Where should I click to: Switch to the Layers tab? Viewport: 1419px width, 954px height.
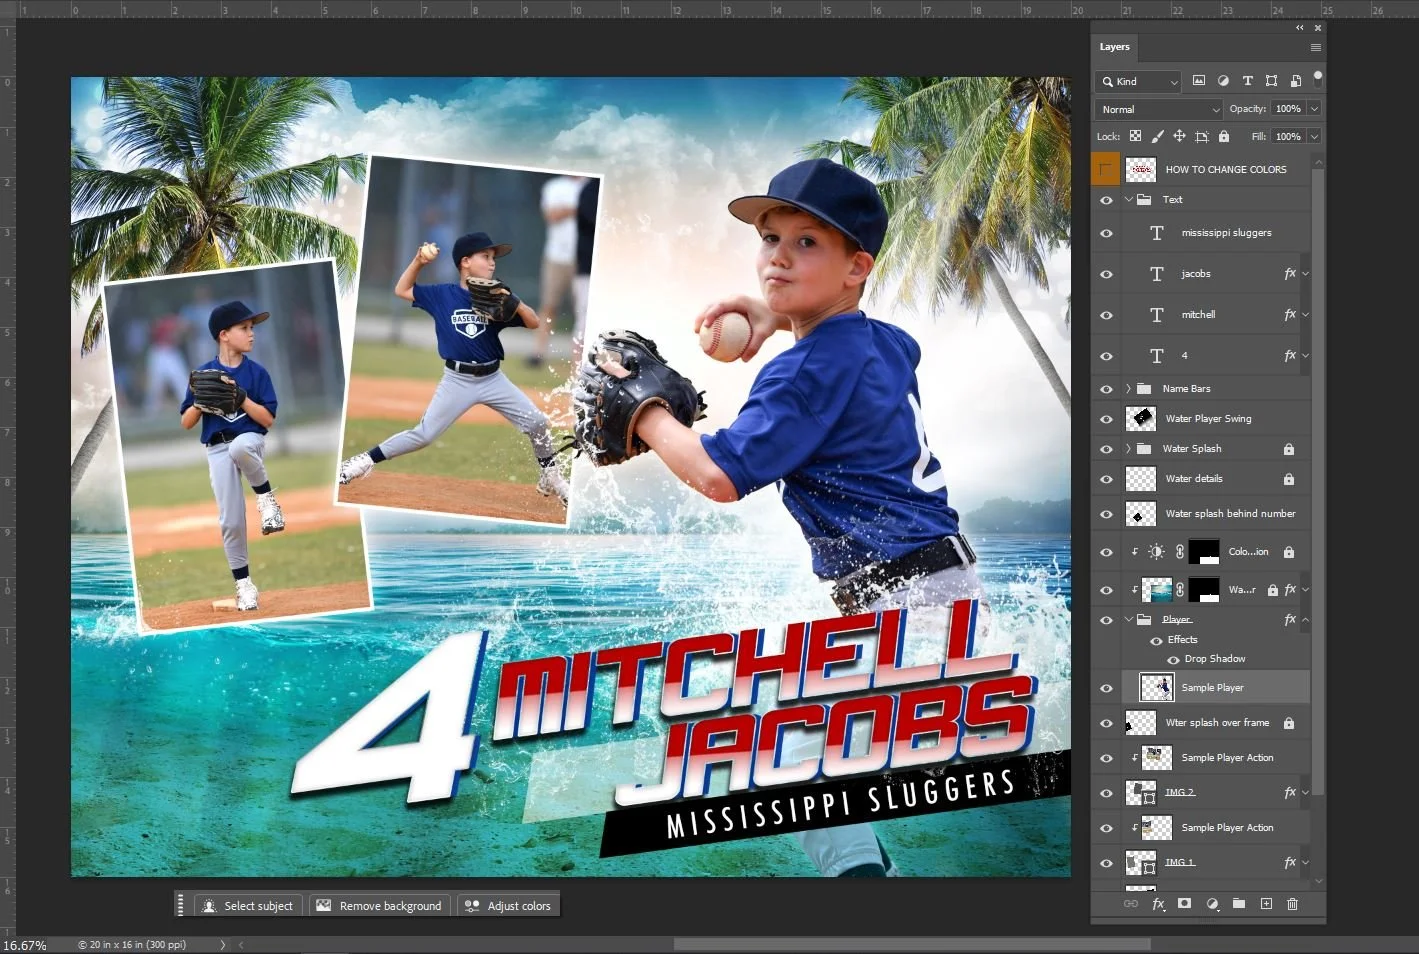point(1114,47)
